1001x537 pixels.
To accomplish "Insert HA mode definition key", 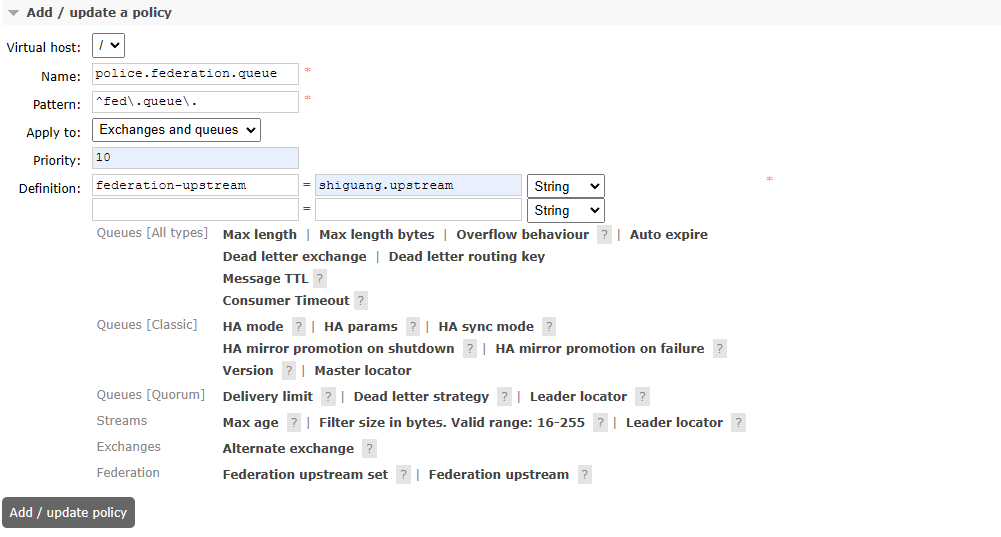I will tap(253, 327).
